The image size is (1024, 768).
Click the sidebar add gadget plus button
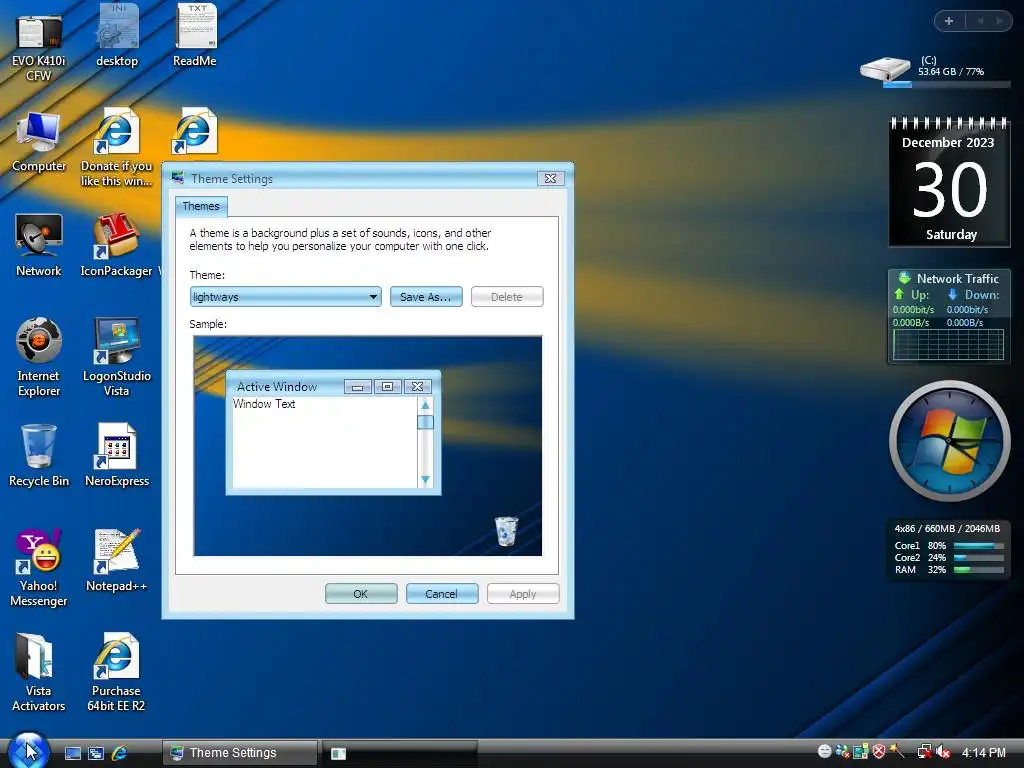[949, 21]
